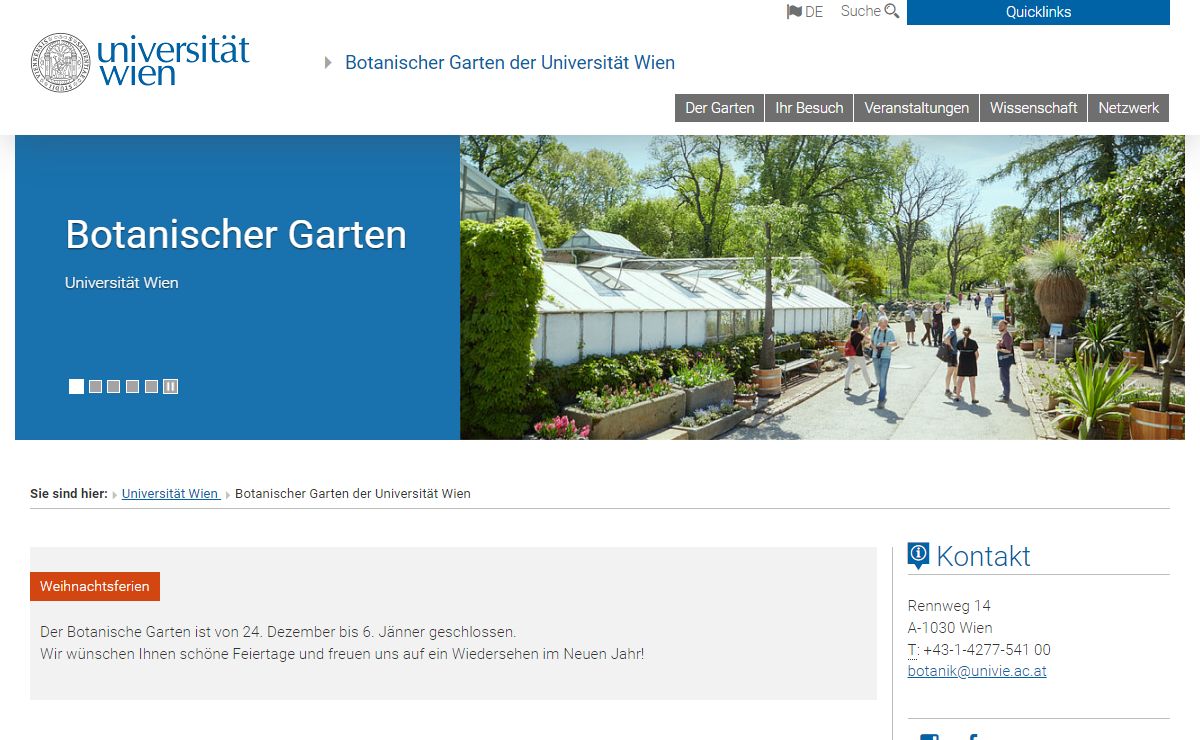Pause the banner slideshow
1200x740 pixels.
(171, 386)
